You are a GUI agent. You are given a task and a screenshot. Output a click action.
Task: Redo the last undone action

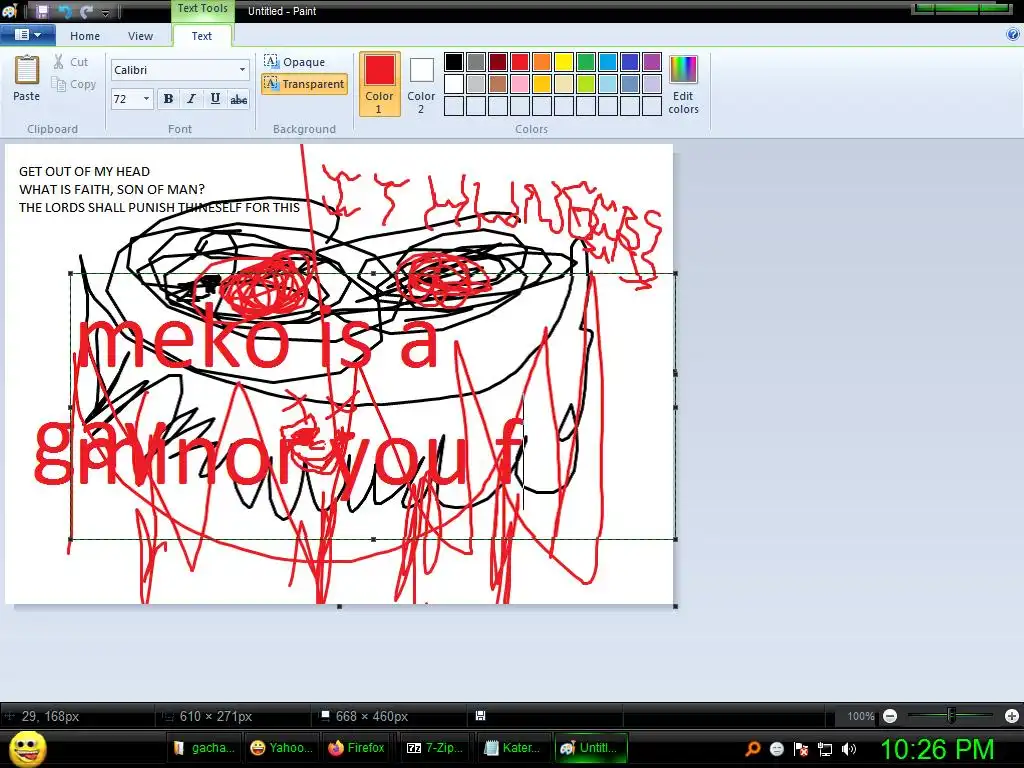point(86,11)
